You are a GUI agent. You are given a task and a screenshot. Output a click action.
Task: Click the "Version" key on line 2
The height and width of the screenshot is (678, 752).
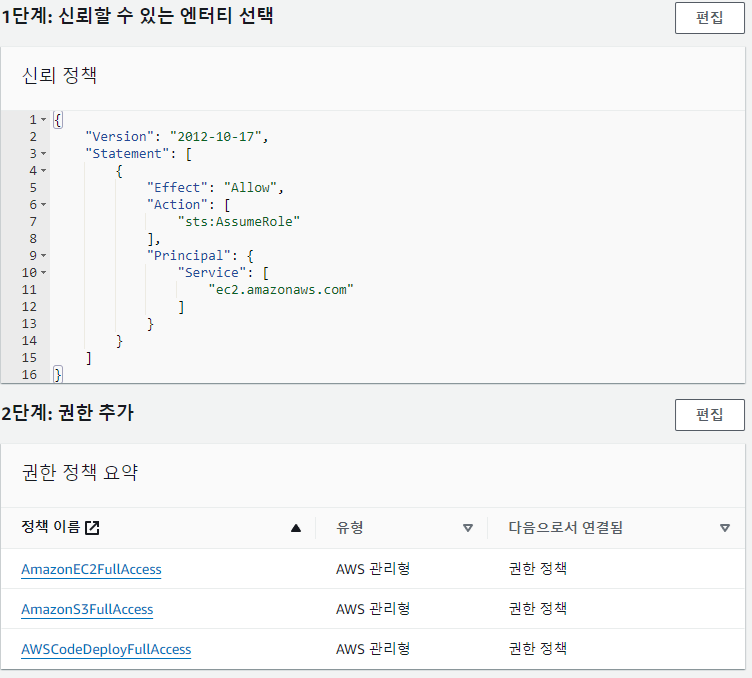pos(119,137)
